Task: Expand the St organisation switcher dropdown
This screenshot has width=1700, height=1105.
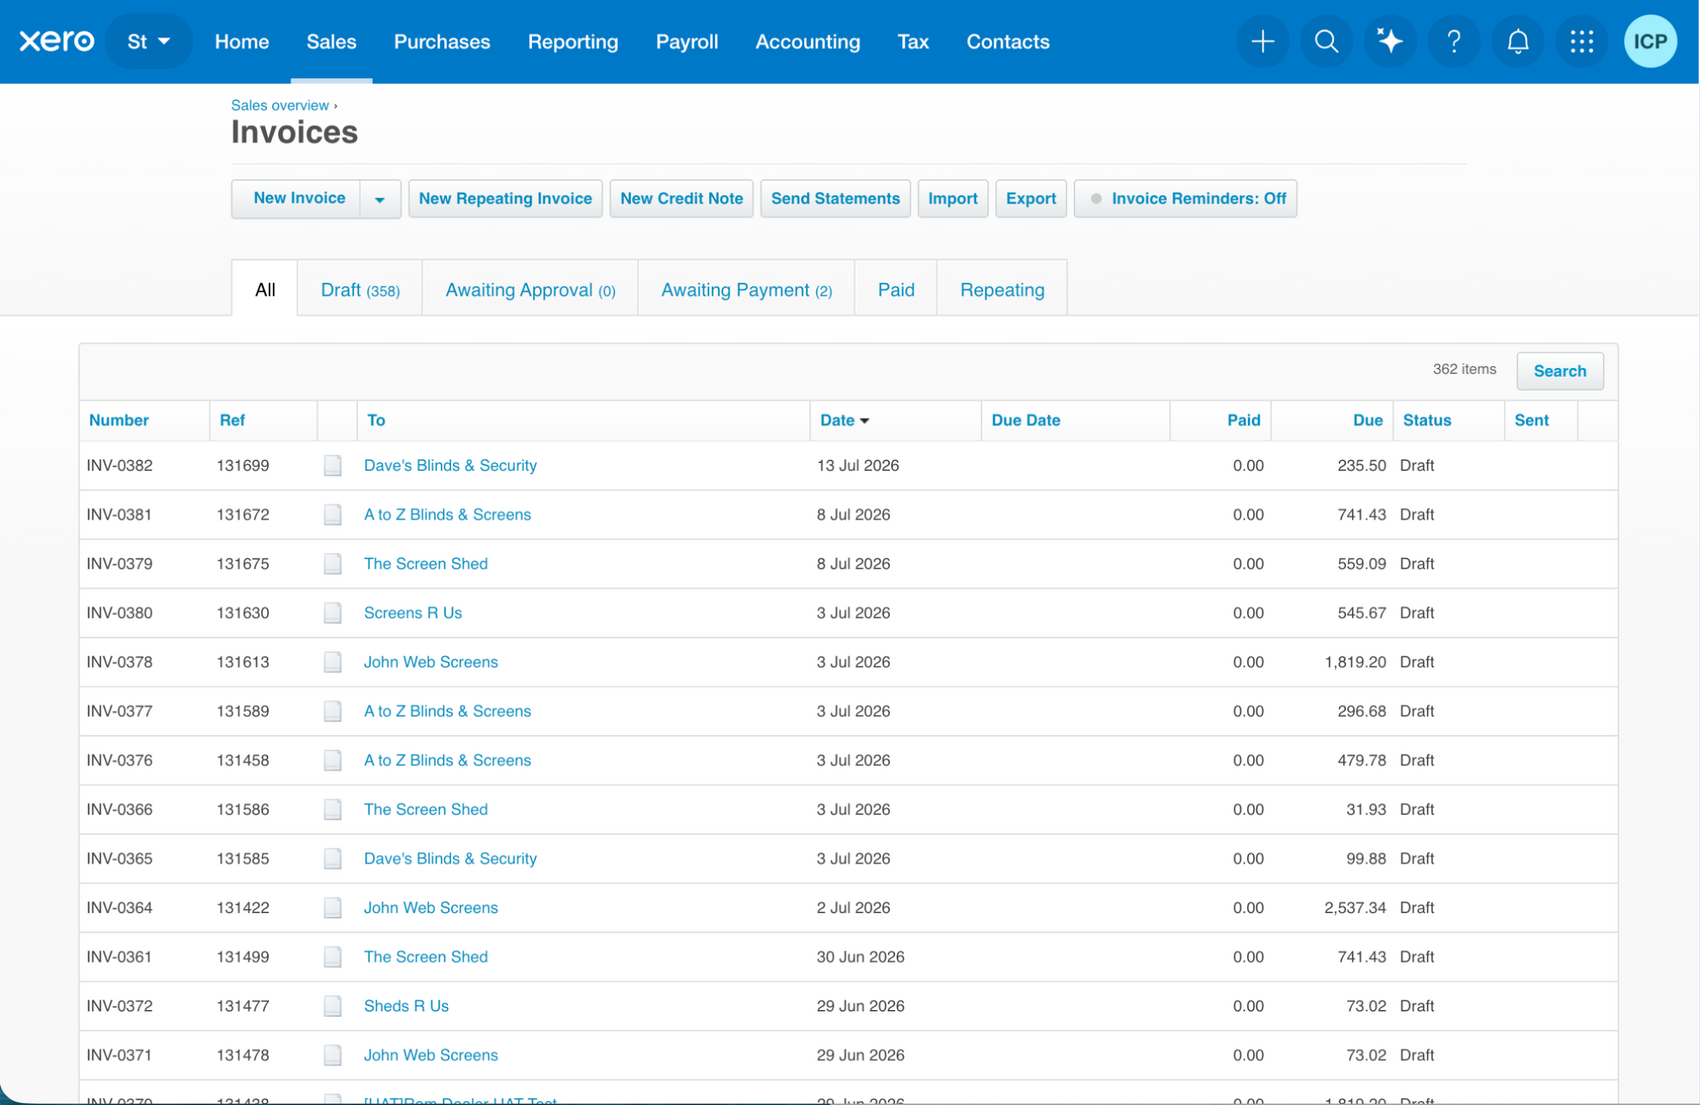Action: 148,41
